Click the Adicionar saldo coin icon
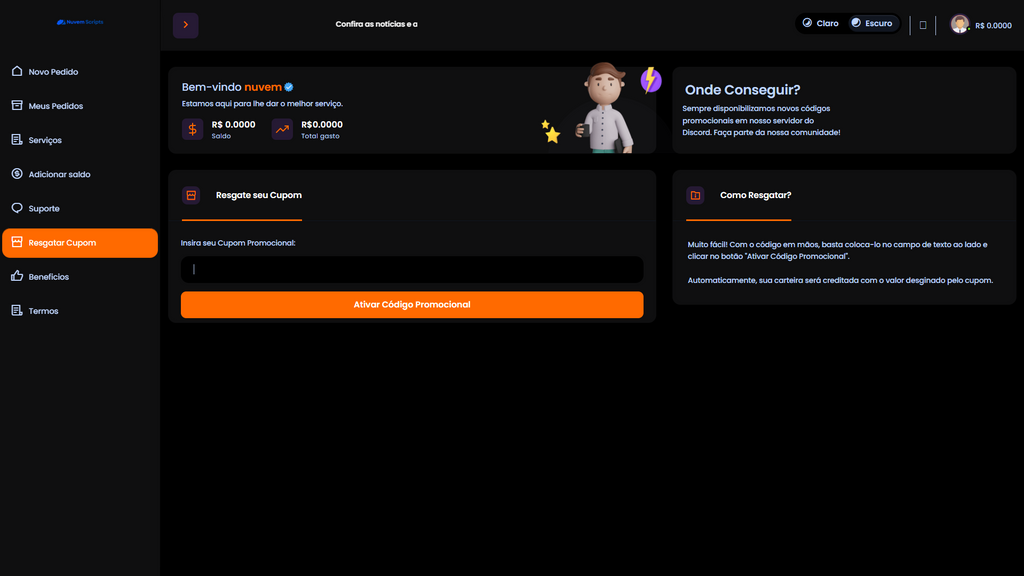This screenshot has height=576, width=1024. [17, 174]
